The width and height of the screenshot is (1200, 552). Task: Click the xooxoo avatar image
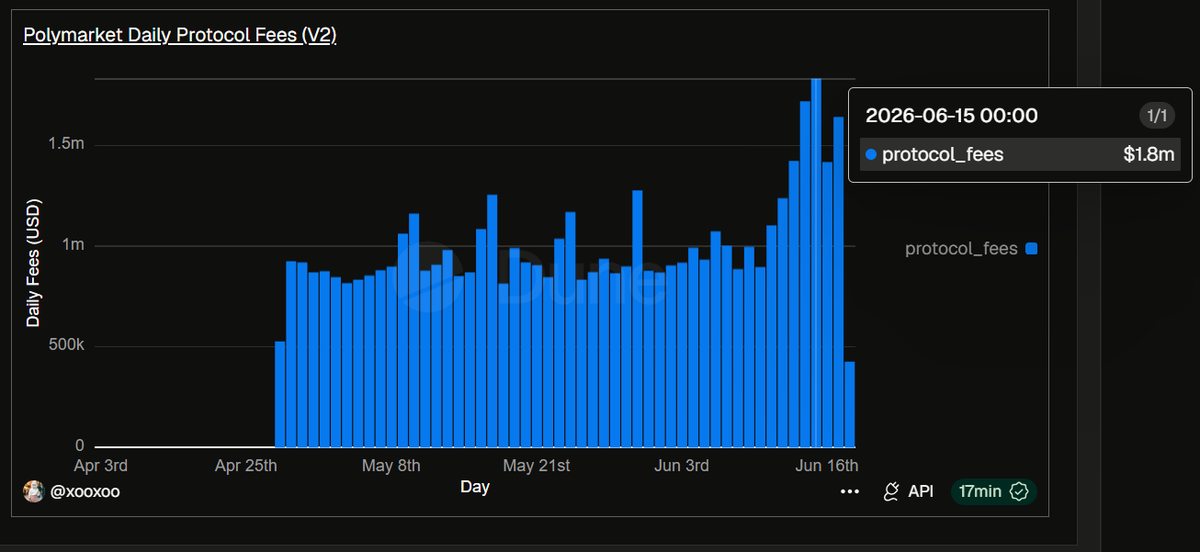pyautogui.click(x=34, y=491)
